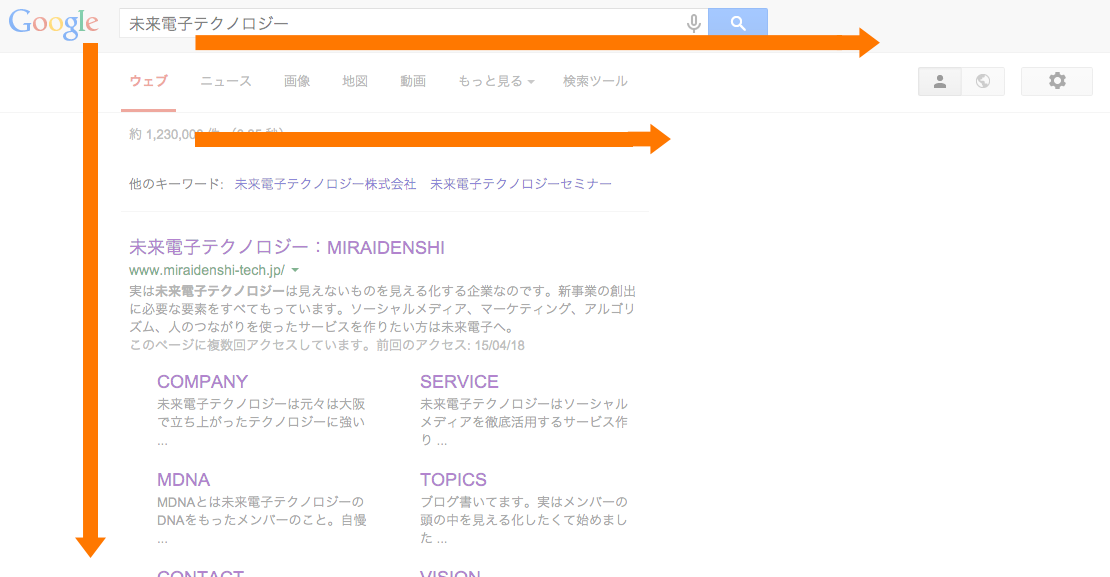Screen dimensions: 1110x577
Task: Click the microphone voice search icon
Action: point(694,23)
